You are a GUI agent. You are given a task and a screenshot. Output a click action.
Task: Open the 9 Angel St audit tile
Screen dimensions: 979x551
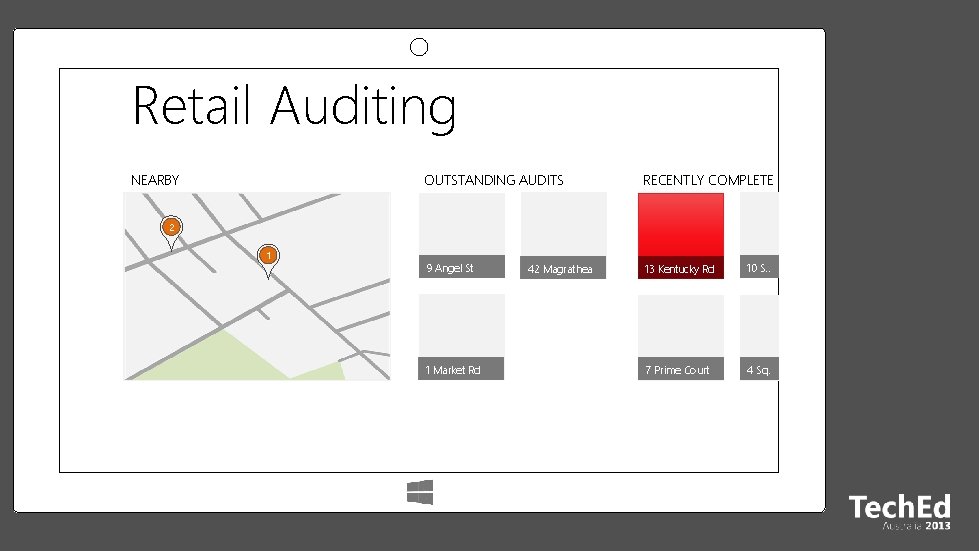point(461,235)
